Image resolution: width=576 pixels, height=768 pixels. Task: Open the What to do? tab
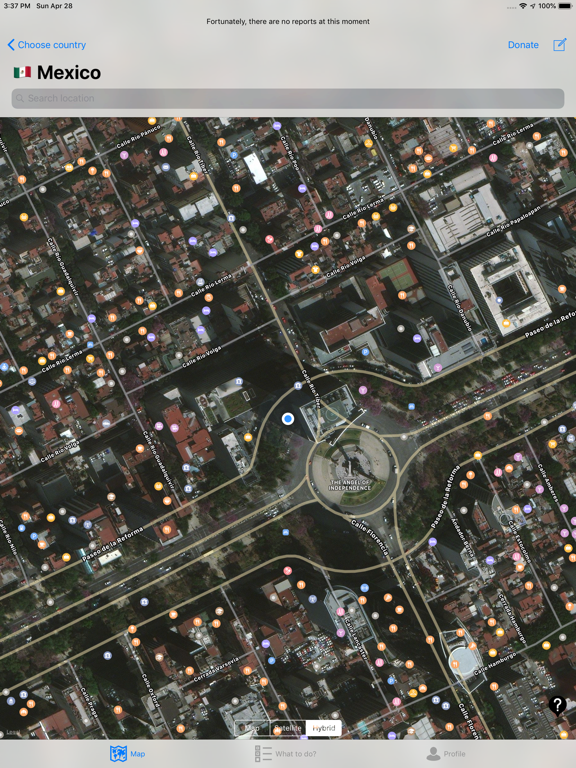tap(286, 754)
